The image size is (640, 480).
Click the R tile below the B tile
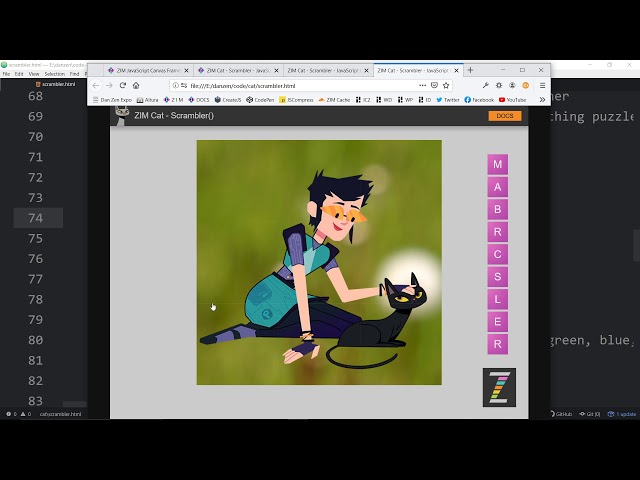point(498,232)
